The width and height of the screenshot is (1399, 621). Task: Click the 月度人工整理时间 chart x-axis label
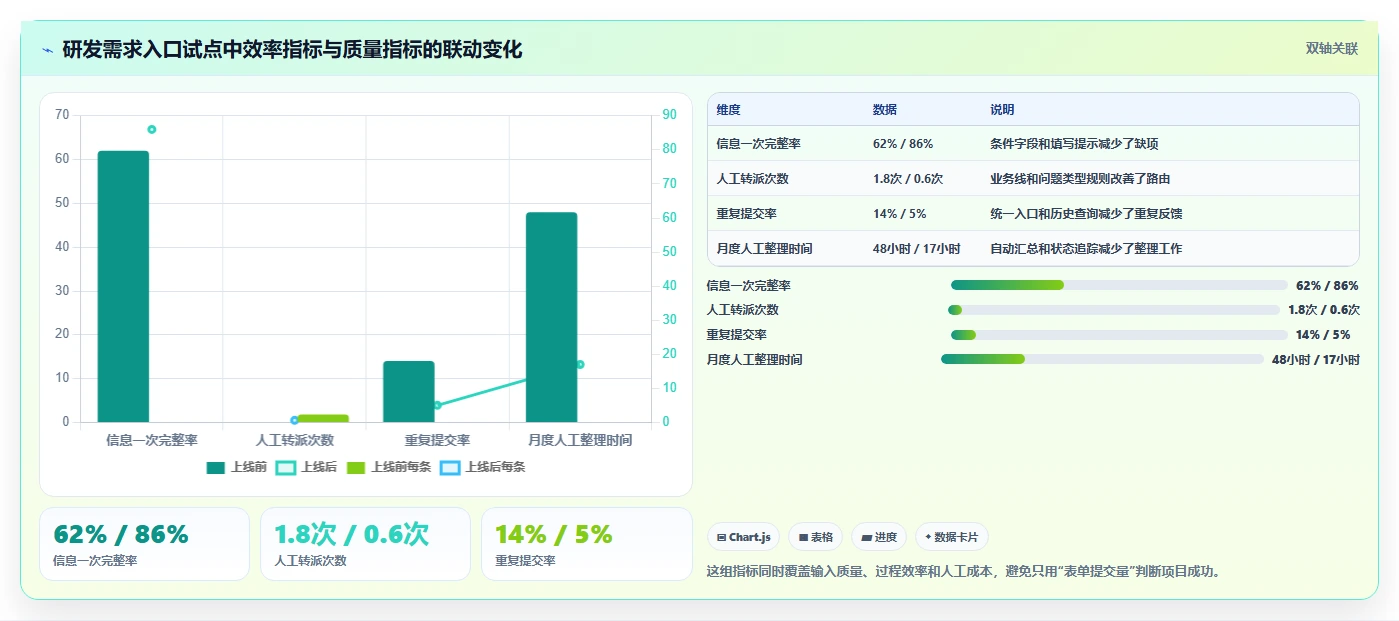click(x=580, y=440)
